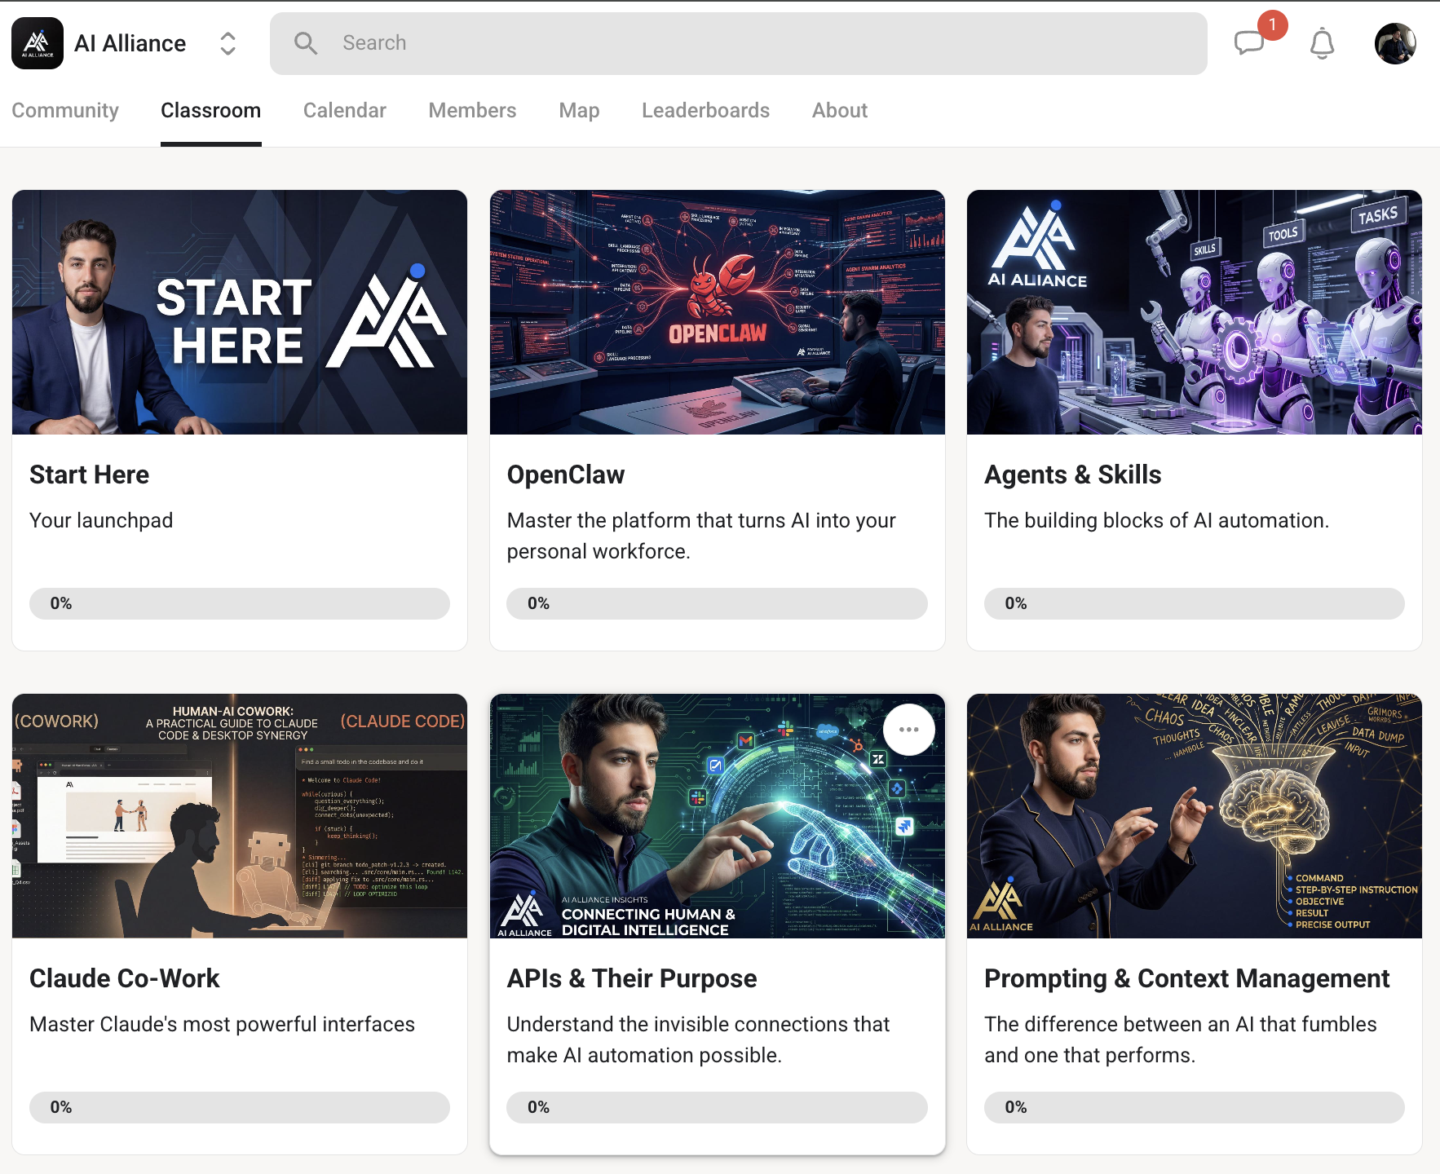Viewport: 1440px width, 1174px height.
Task: Click the OpenClaw progress bar
Action: click(717, 603)
